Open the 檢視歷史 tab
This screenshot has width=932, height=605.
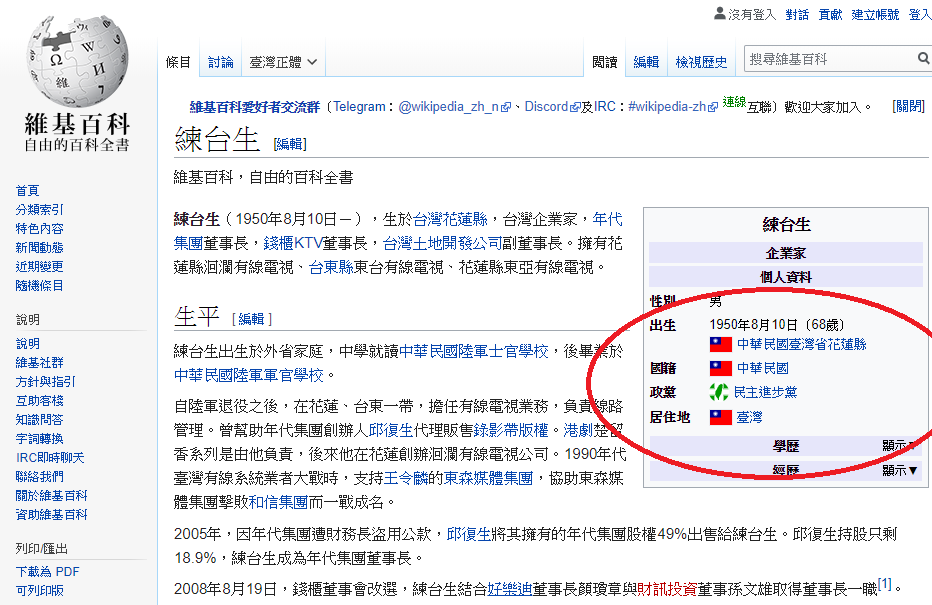701,62
